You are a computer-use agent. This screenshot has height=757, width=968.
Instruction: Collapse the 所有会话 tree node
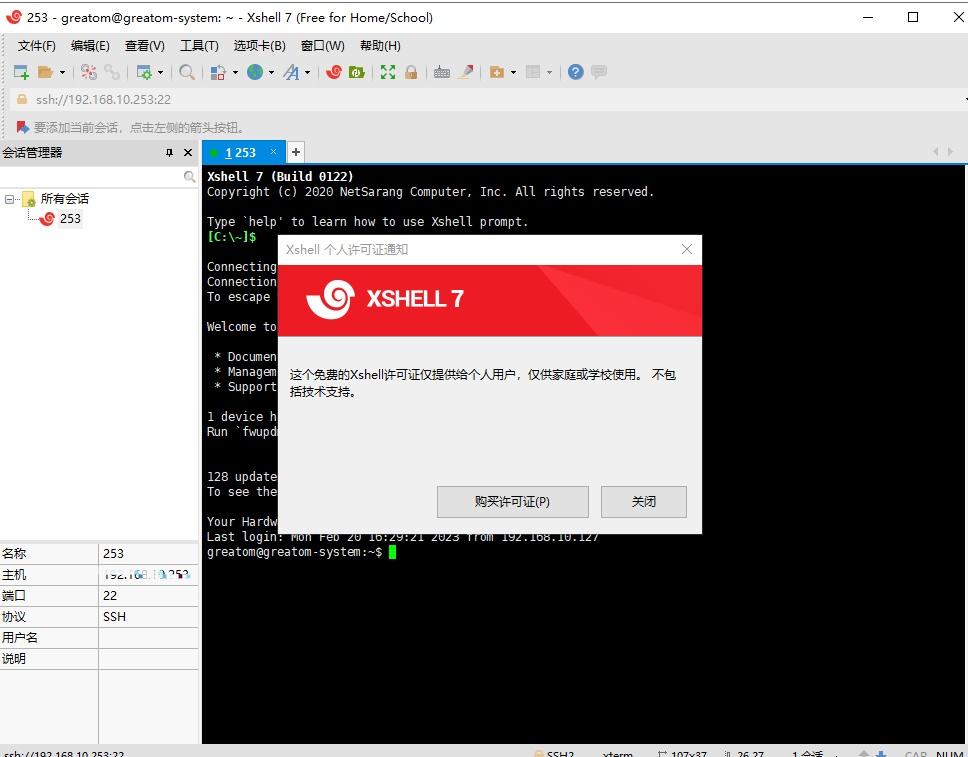pos(10,198)
